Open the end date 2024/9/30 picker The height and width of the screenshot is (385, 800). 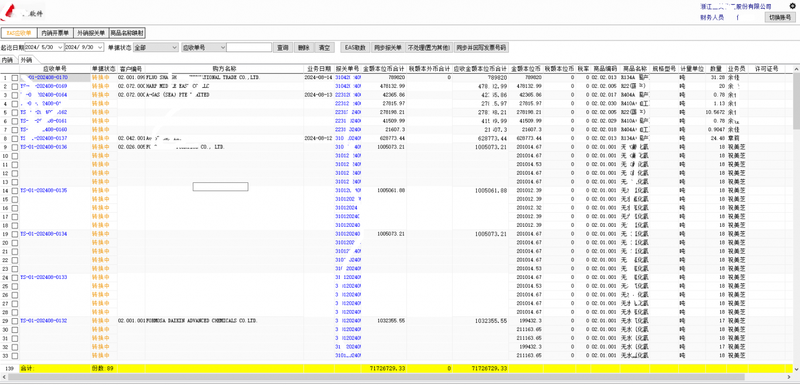pos(85,47)
